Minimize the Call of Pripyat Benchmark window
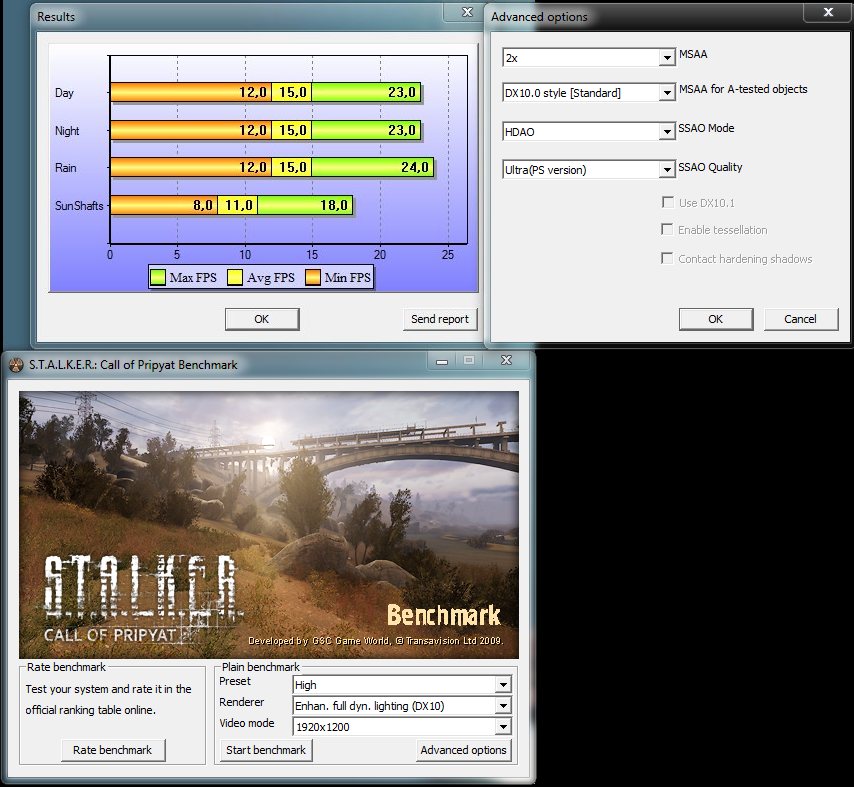The image size is (854, 787). [x=442, y=361]
